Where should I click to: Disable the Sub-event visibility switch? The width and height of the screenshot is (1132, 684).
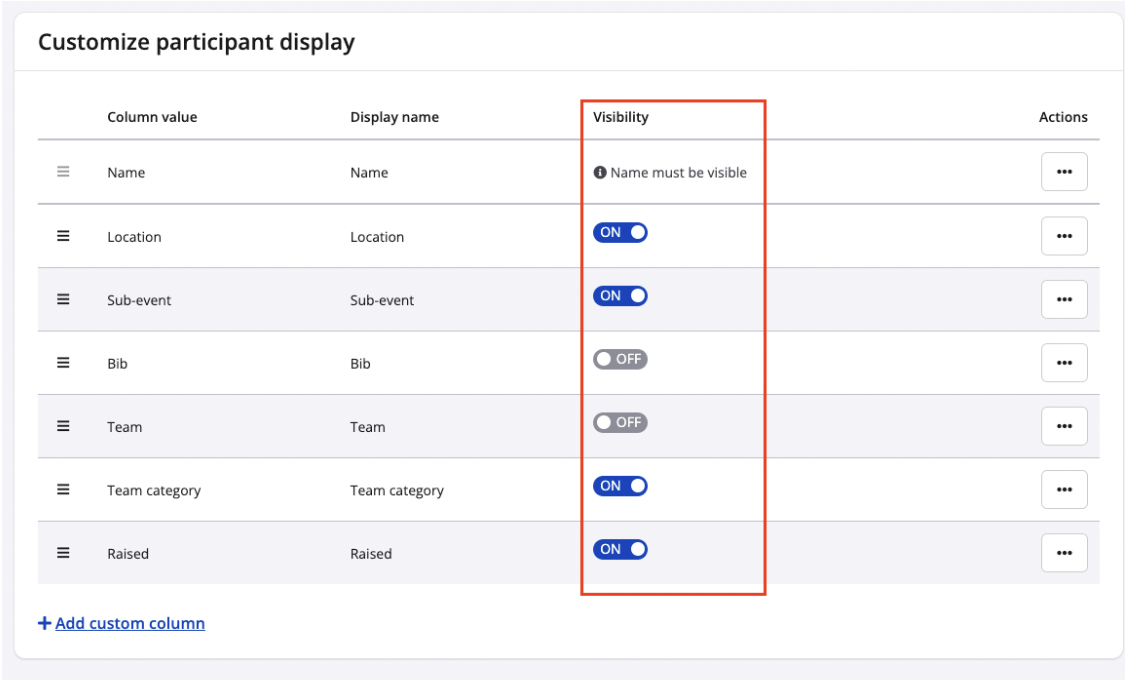[620, 296]
